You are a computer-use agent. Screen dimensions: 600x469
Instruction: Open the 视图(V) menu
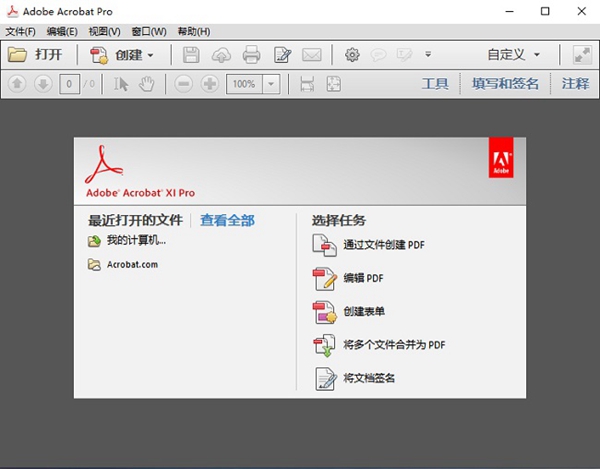[104, 32]
